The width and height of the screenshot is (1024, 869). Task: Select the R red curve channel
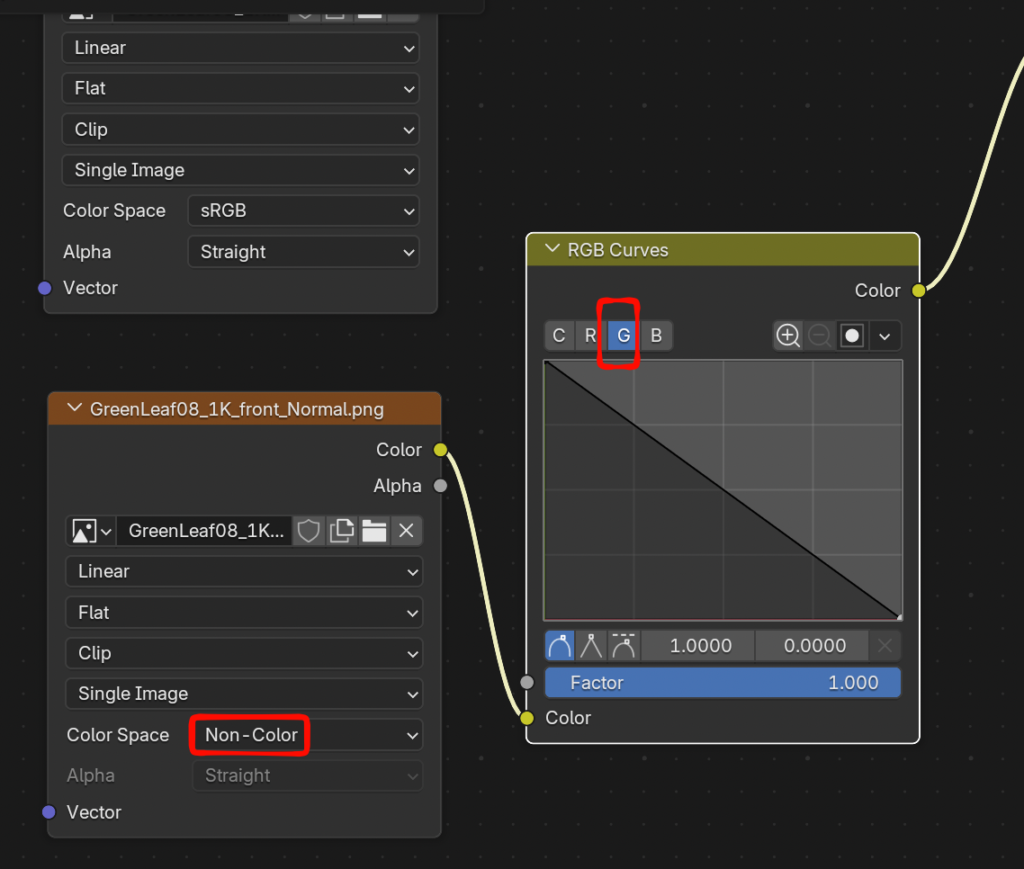[x=591, y=336]
